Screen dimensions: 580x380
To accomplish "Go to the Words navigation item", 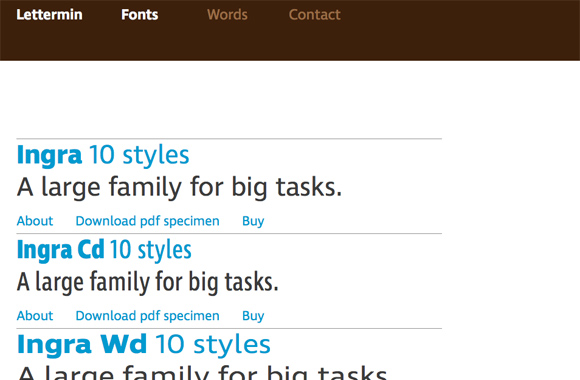I will 227,15.
